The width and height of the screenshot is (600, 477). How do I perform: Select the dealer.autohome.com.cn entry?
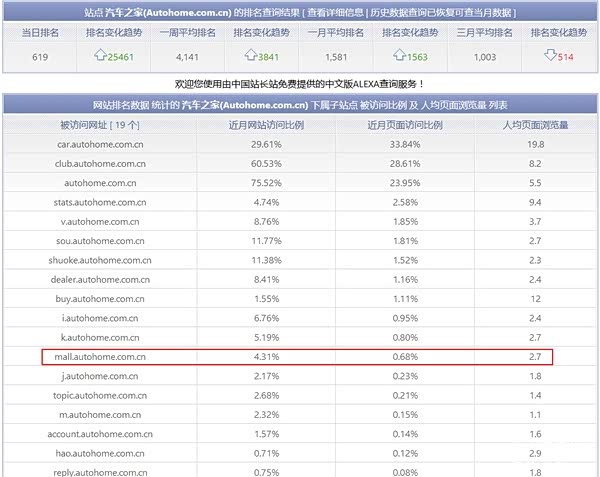(x=100, y=280)
